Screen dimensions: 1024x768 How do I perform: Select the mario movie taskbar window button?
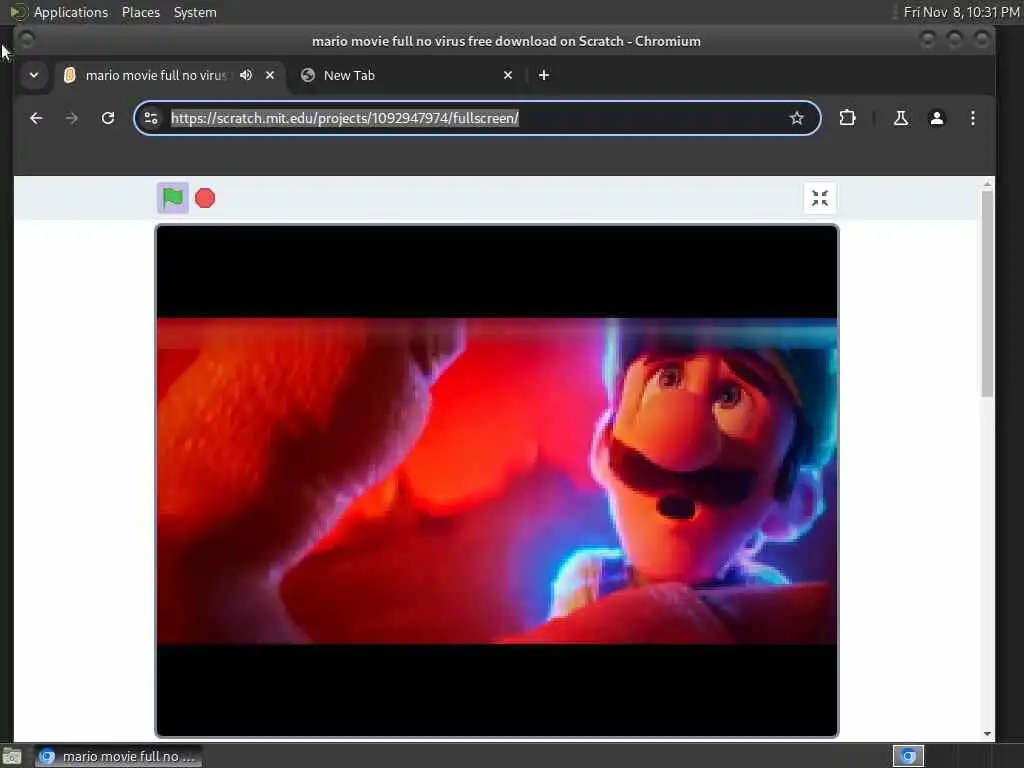click(x=118, y=756)
